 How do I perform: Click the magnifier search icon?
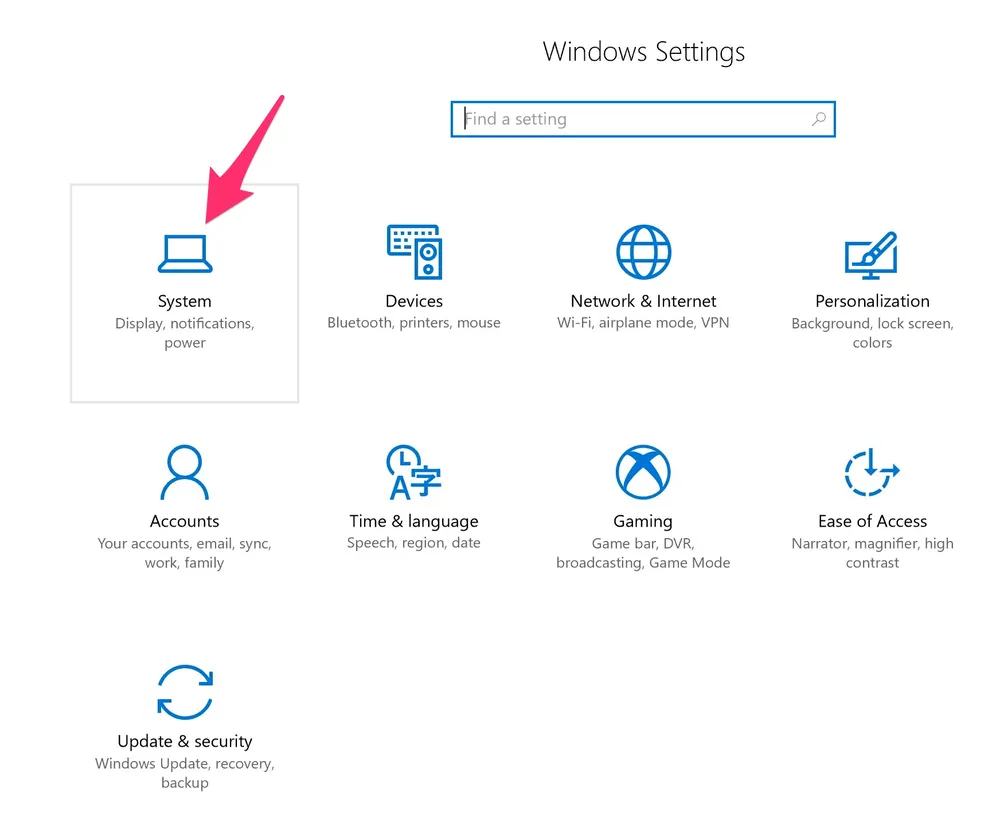[x=819, y=119]
